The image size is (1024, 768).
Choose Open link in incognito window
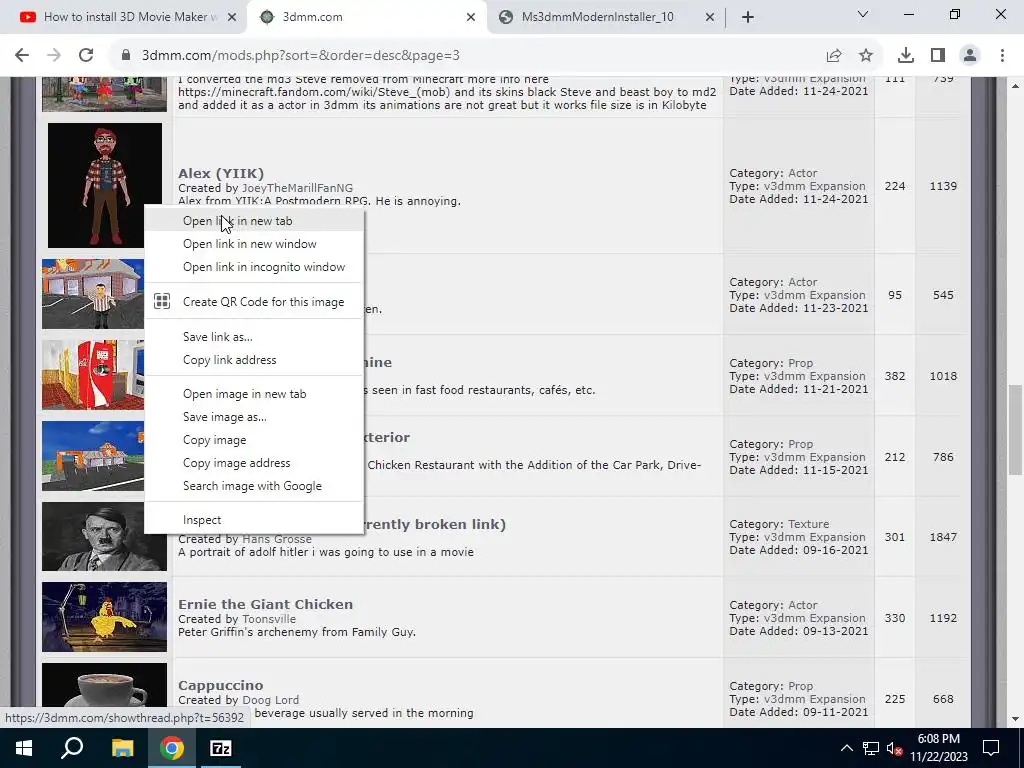[x=254, y=266]
